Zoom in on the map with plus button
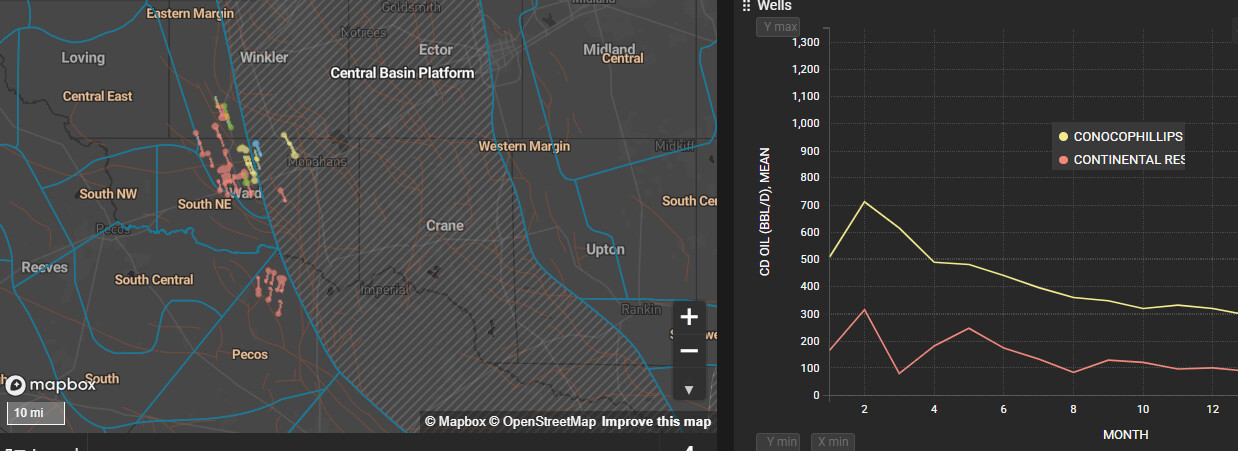Image resolution: width=1238 pixels, height=451 pixels. click(689, 317)
